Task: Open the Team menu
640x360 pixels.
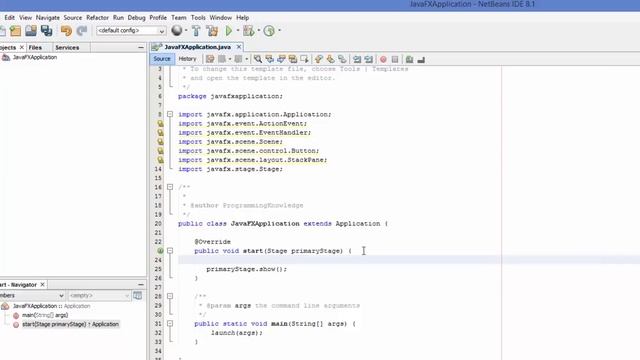Action: (179, 18)
